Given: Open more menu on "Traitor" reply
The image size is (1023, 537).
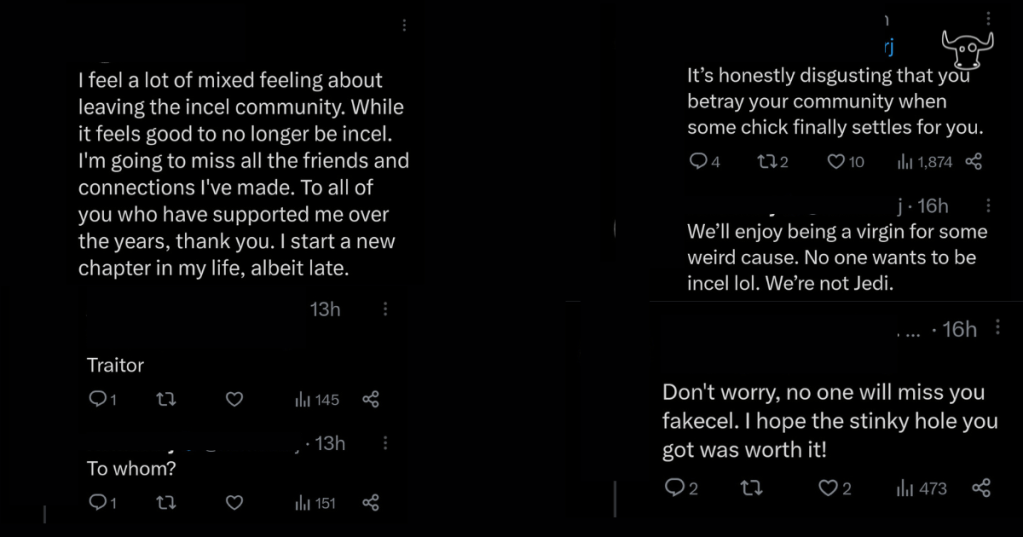Looking at the screenshot, I should (x=385, y=310).
